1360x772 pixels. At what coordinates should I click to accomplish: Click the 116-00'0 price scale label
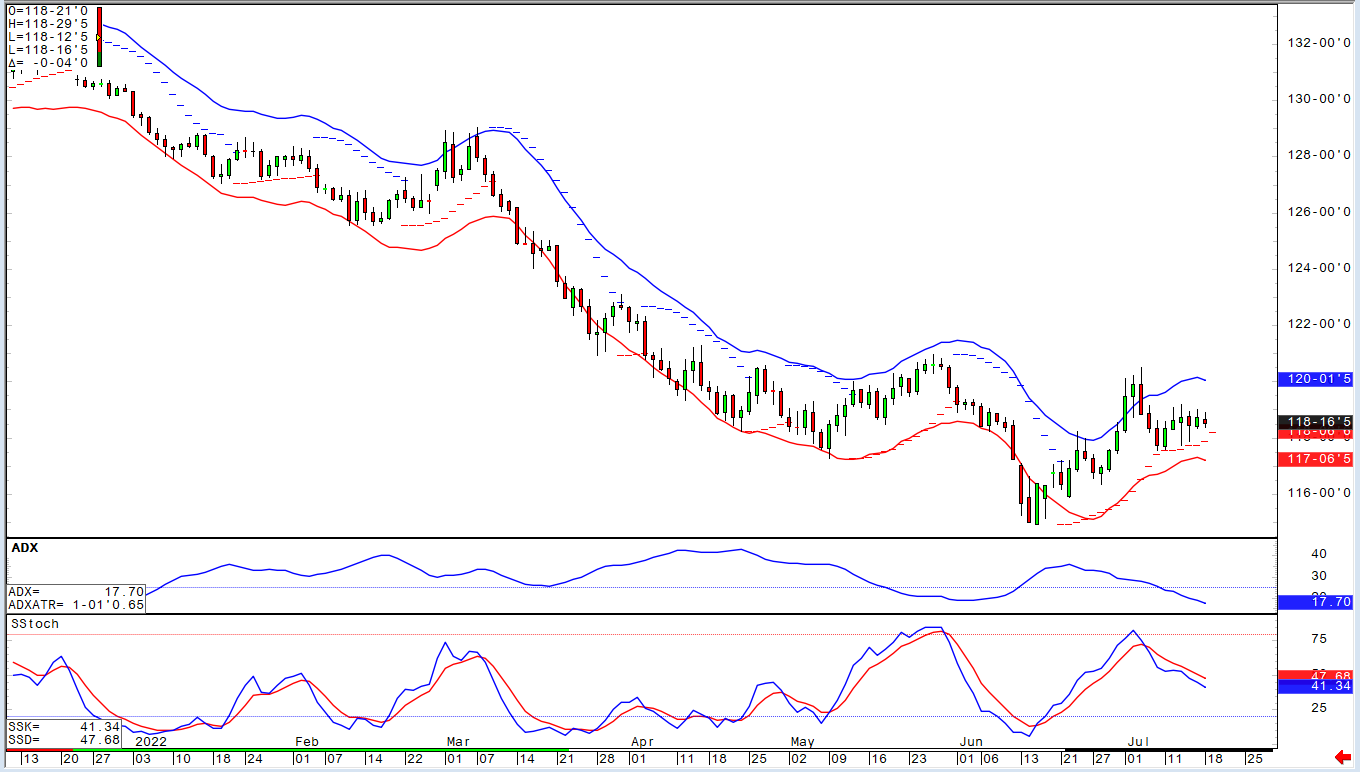click(x=1321, y=493)
